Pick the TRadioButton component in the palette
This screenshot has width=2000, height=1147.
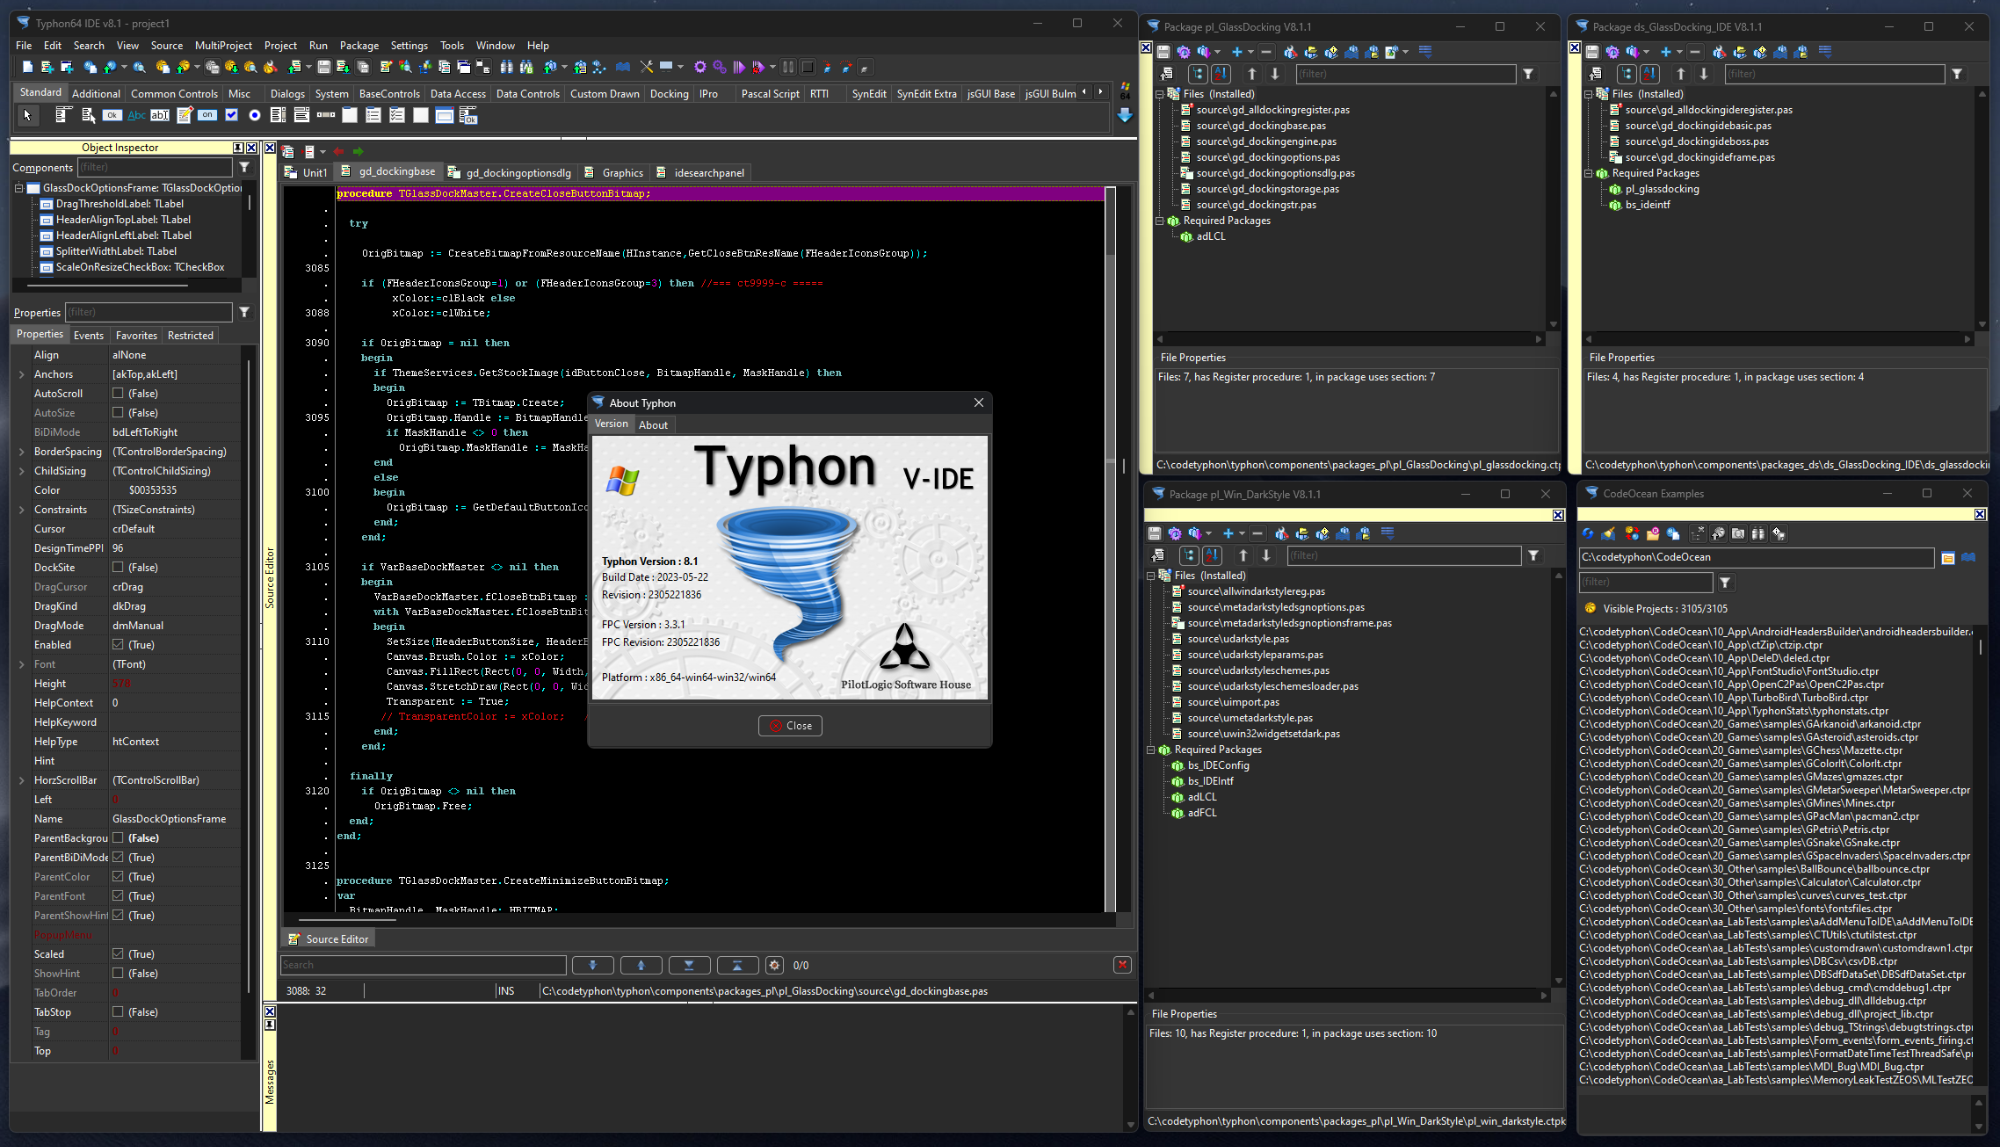(x=255, y=116)
